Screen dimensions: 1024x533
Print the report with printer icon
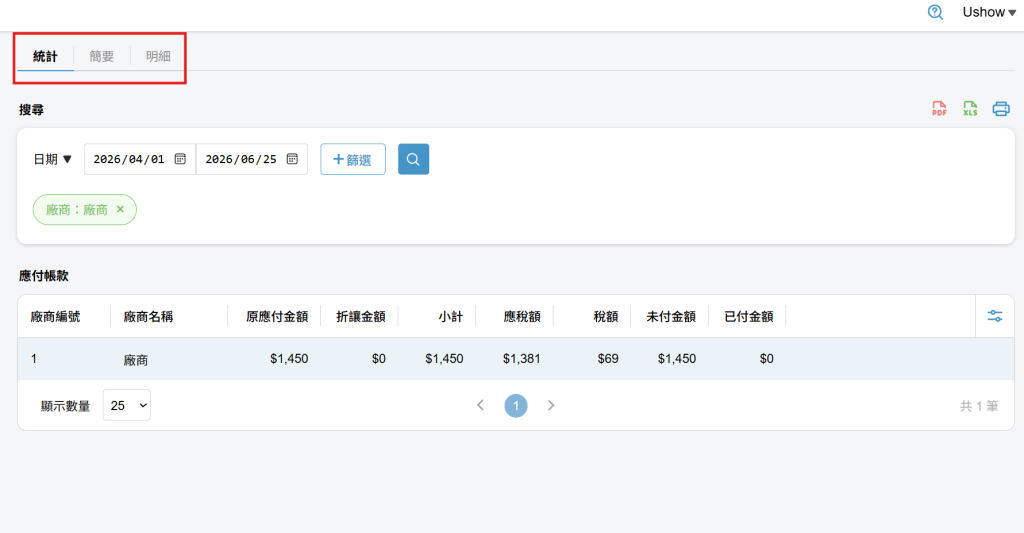pos(1000,109)
